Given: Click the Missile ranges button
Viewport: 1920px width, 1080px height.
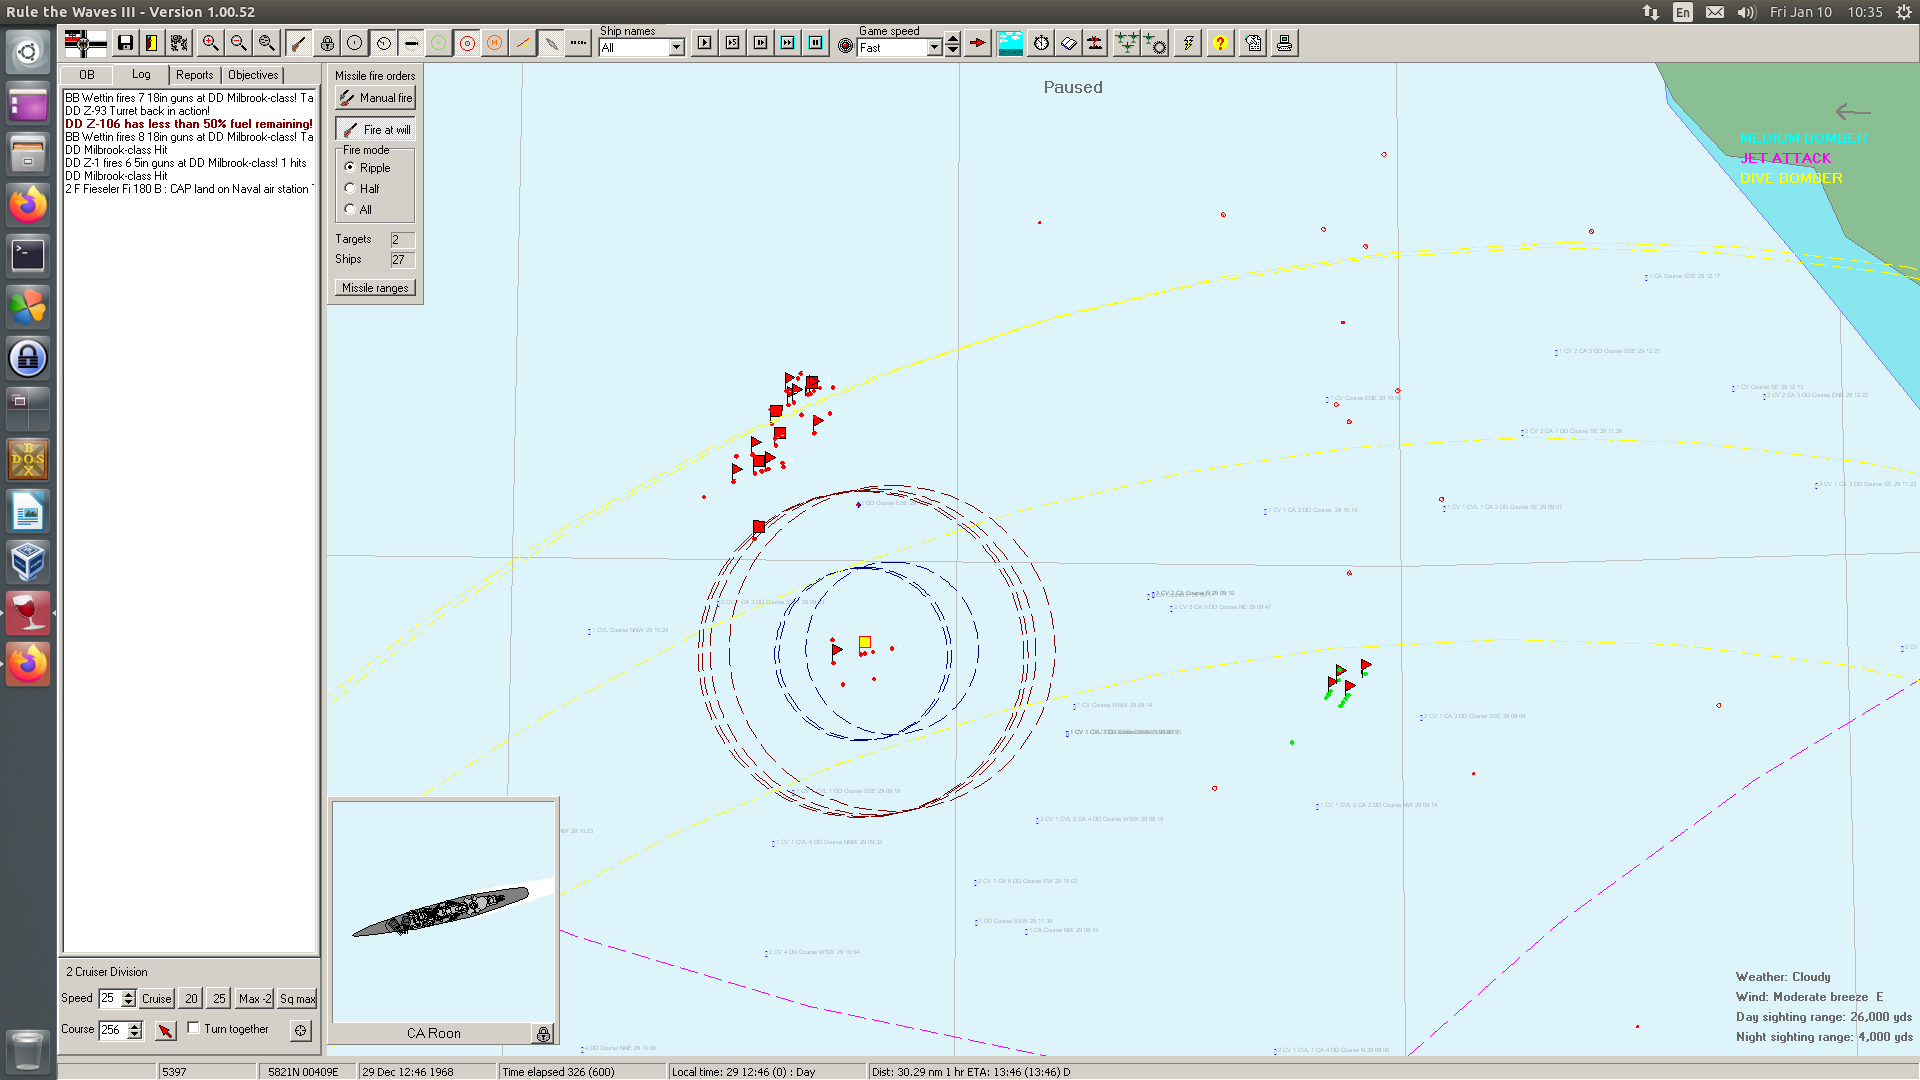Looking at the screenshot, I should tap(375, 288).
